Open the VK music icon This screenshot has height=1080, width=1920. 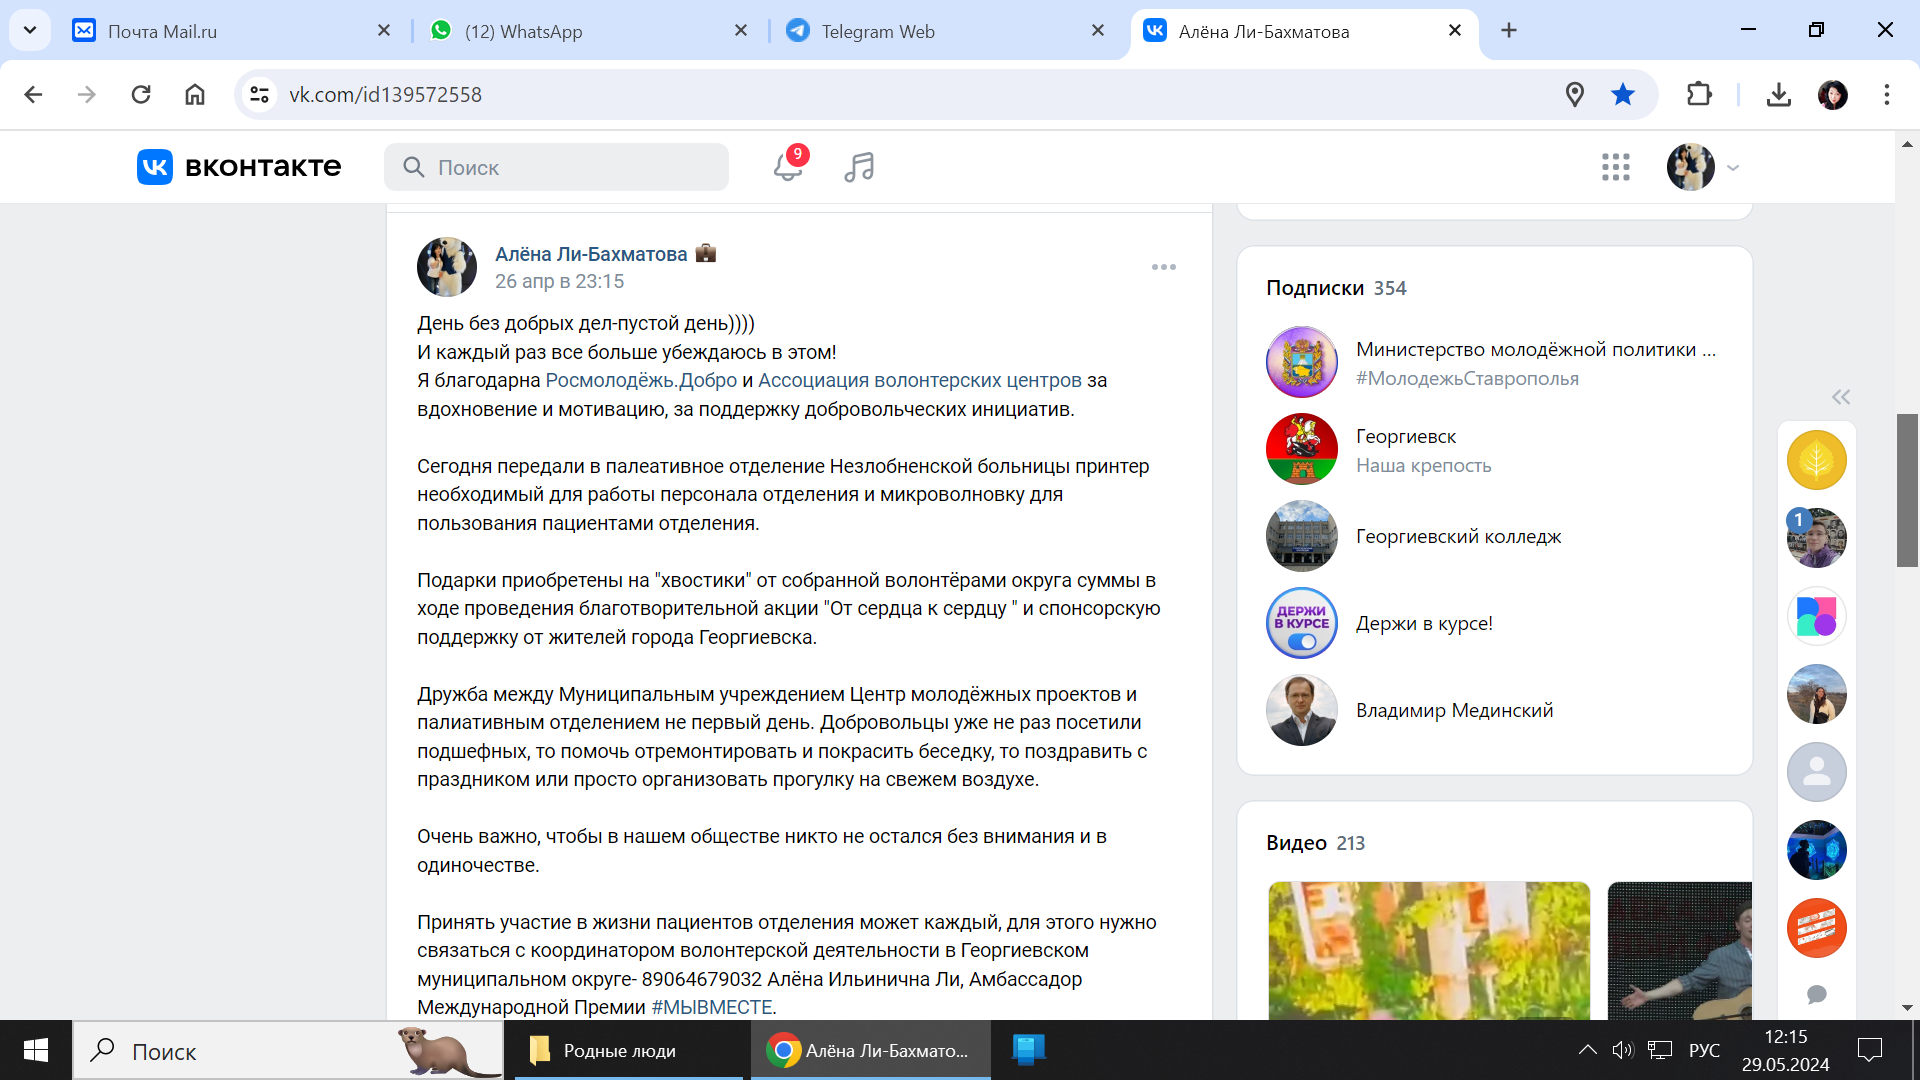[859, 167]
